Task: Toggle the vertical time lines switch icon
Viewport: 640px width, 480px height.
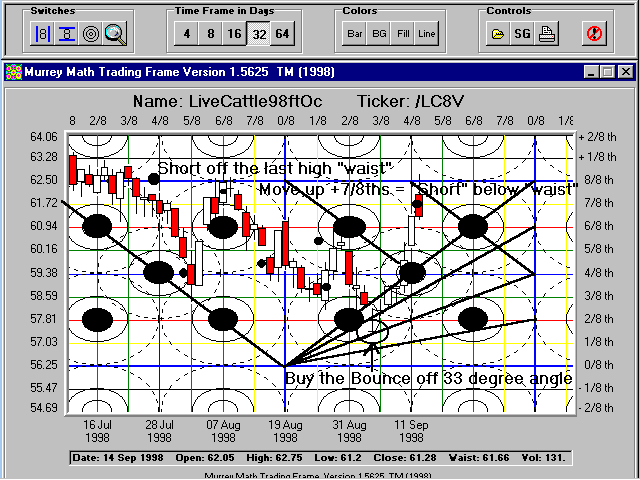Action: coord(42,33)
